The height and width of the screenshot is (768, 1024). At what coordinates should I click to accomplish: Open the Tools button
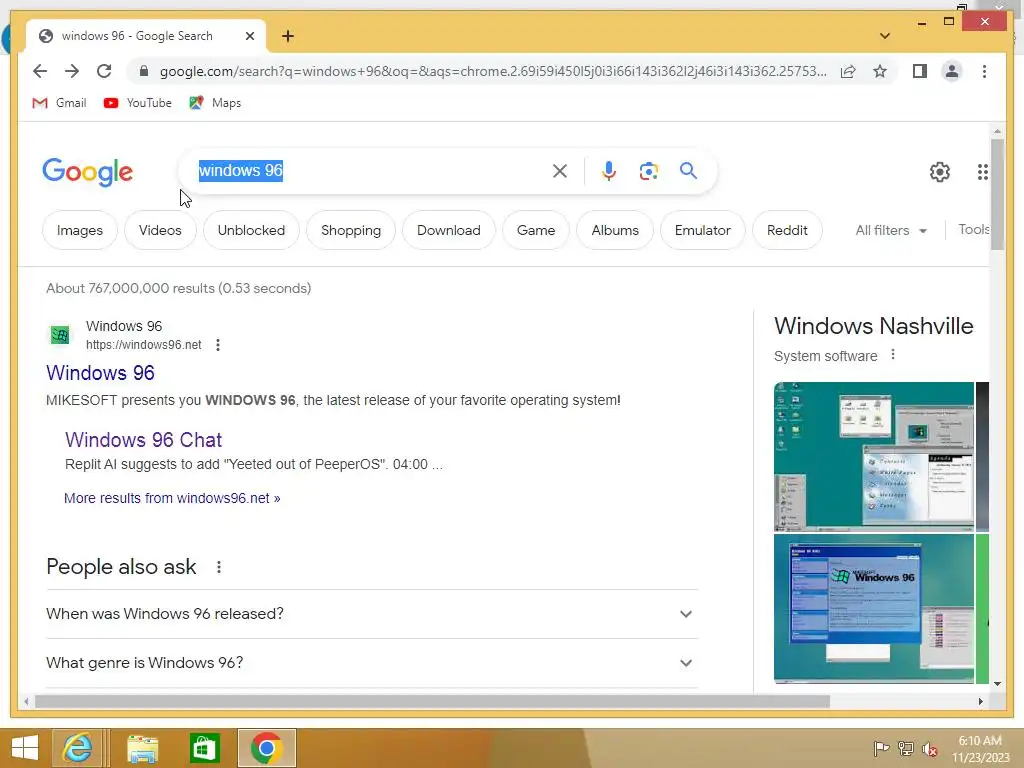[973, 230]
